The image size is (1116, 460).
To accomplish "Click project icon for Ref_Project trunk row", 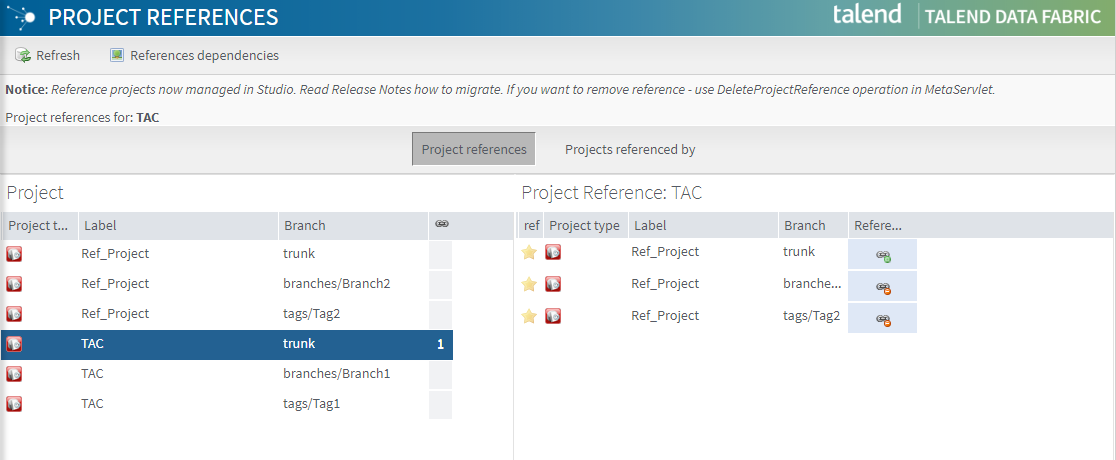I will pos(14,254).
